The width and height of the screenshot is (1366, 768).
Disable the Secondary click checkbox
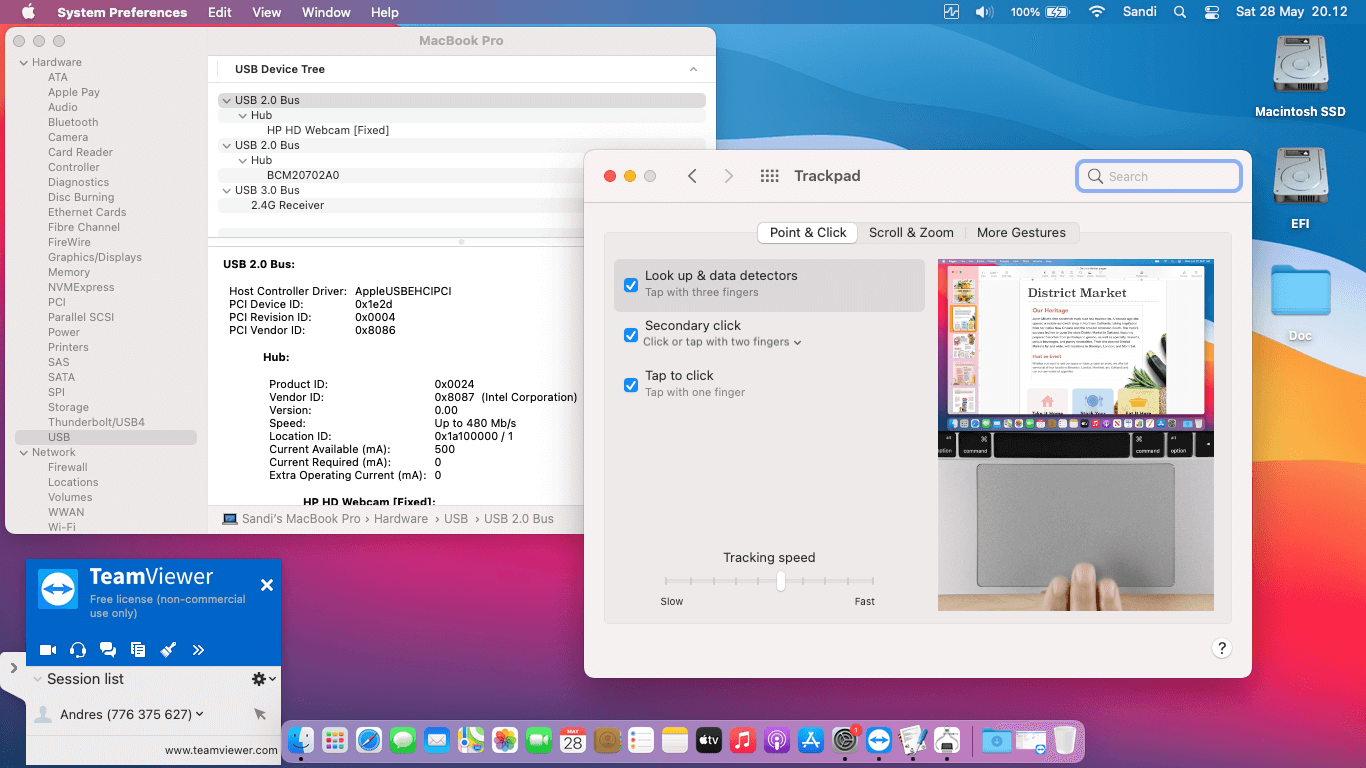631,335
